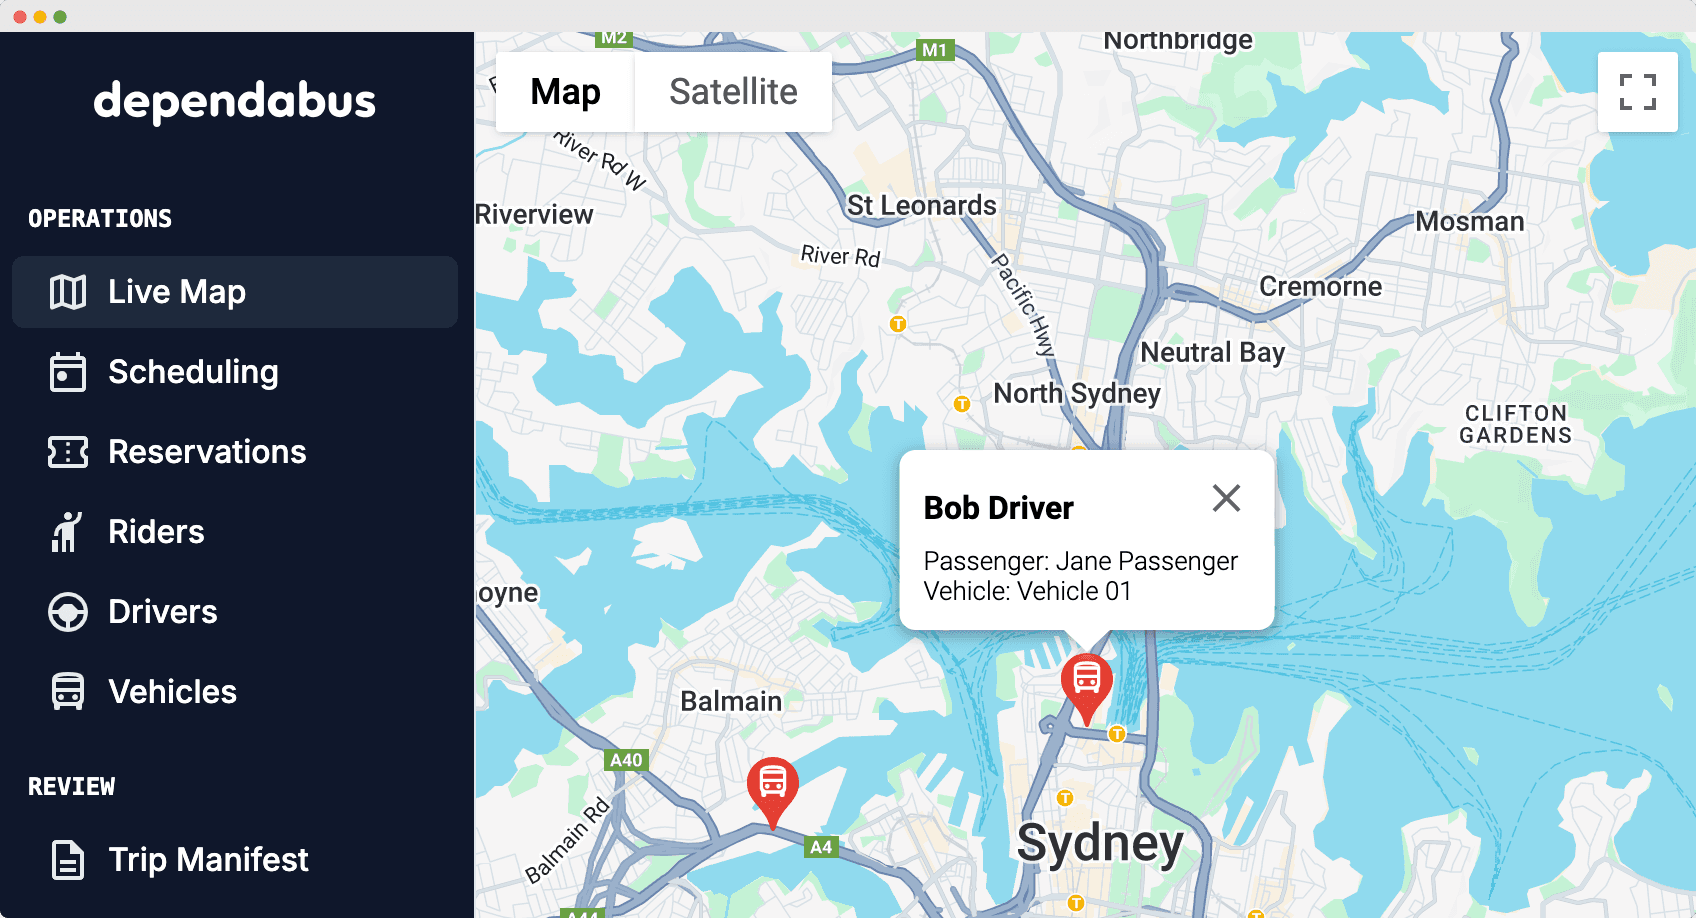Click the Drivers steering wheel icon
Image resolution: width=1696 pixels, height=918 pixels.
(x=68, y=612)
